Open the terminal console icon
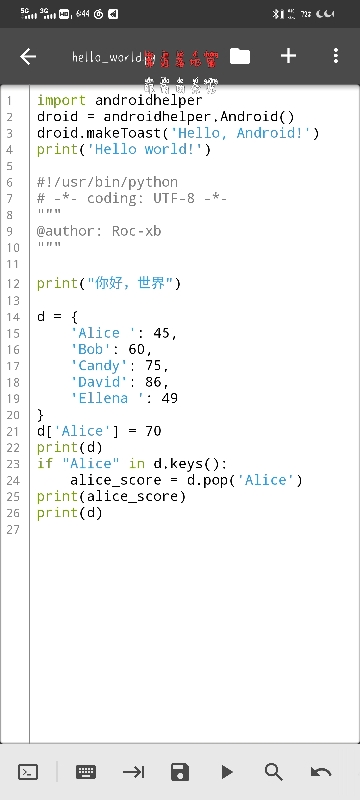The image size is (360, 800). [28, 772]
